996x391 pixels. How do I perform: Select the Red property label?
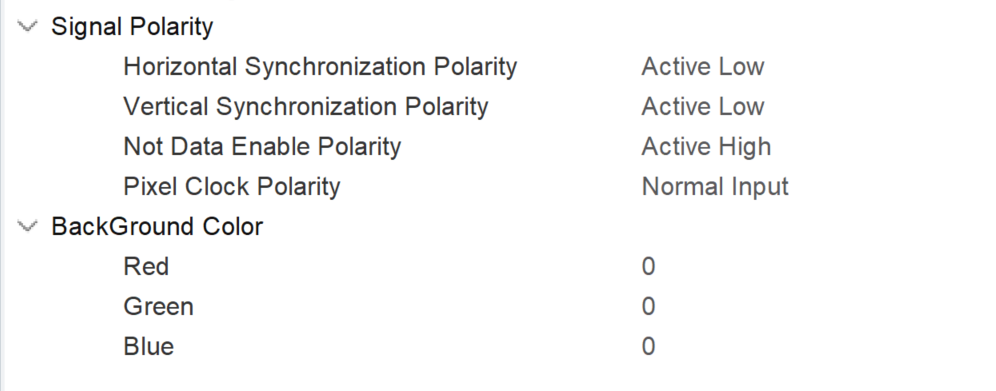[146, 267]
